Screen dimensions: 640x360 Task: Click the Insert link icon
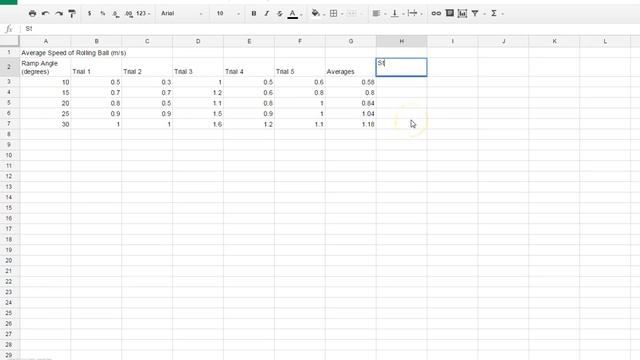436,13
